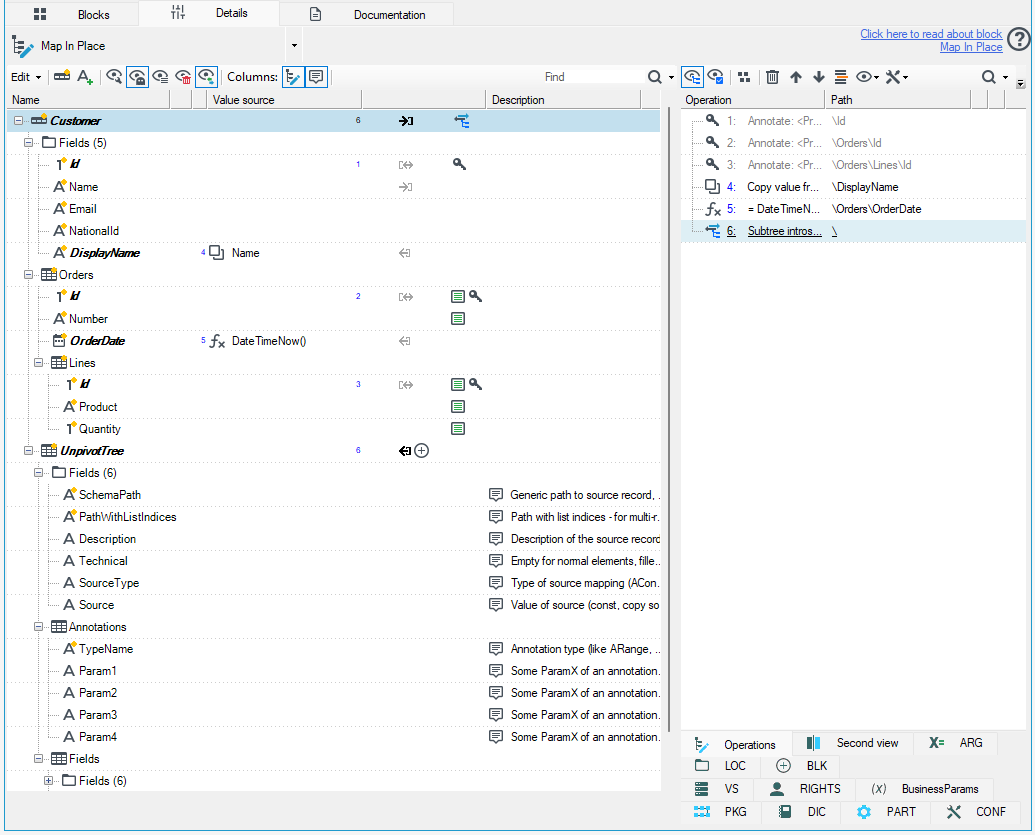The image size is (1035, 835).
Task: Toggle the eye with checkbox view filter
Action: pos(715,77)
